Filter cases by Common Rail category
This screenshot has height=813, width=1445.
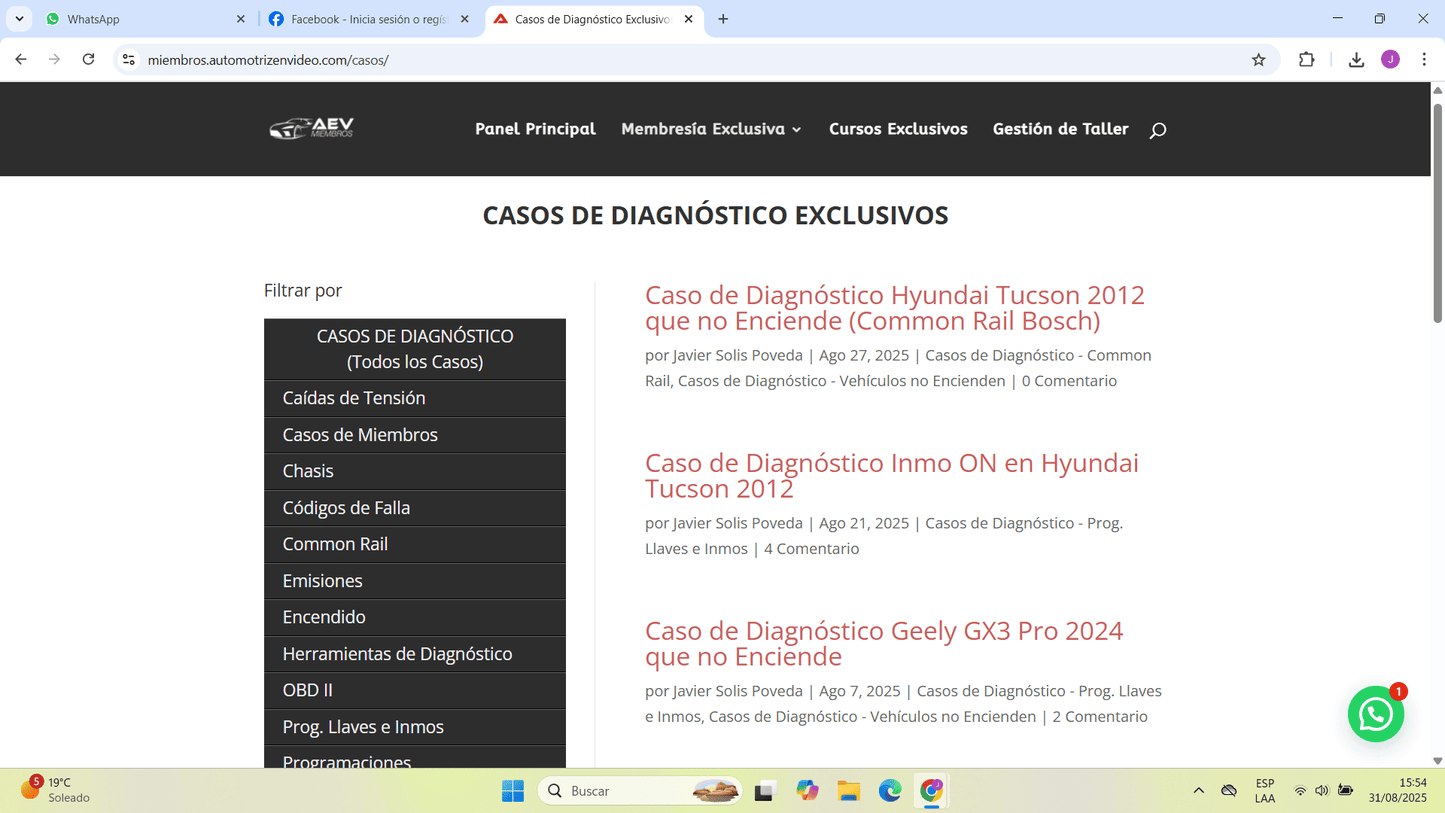point(335,544)
